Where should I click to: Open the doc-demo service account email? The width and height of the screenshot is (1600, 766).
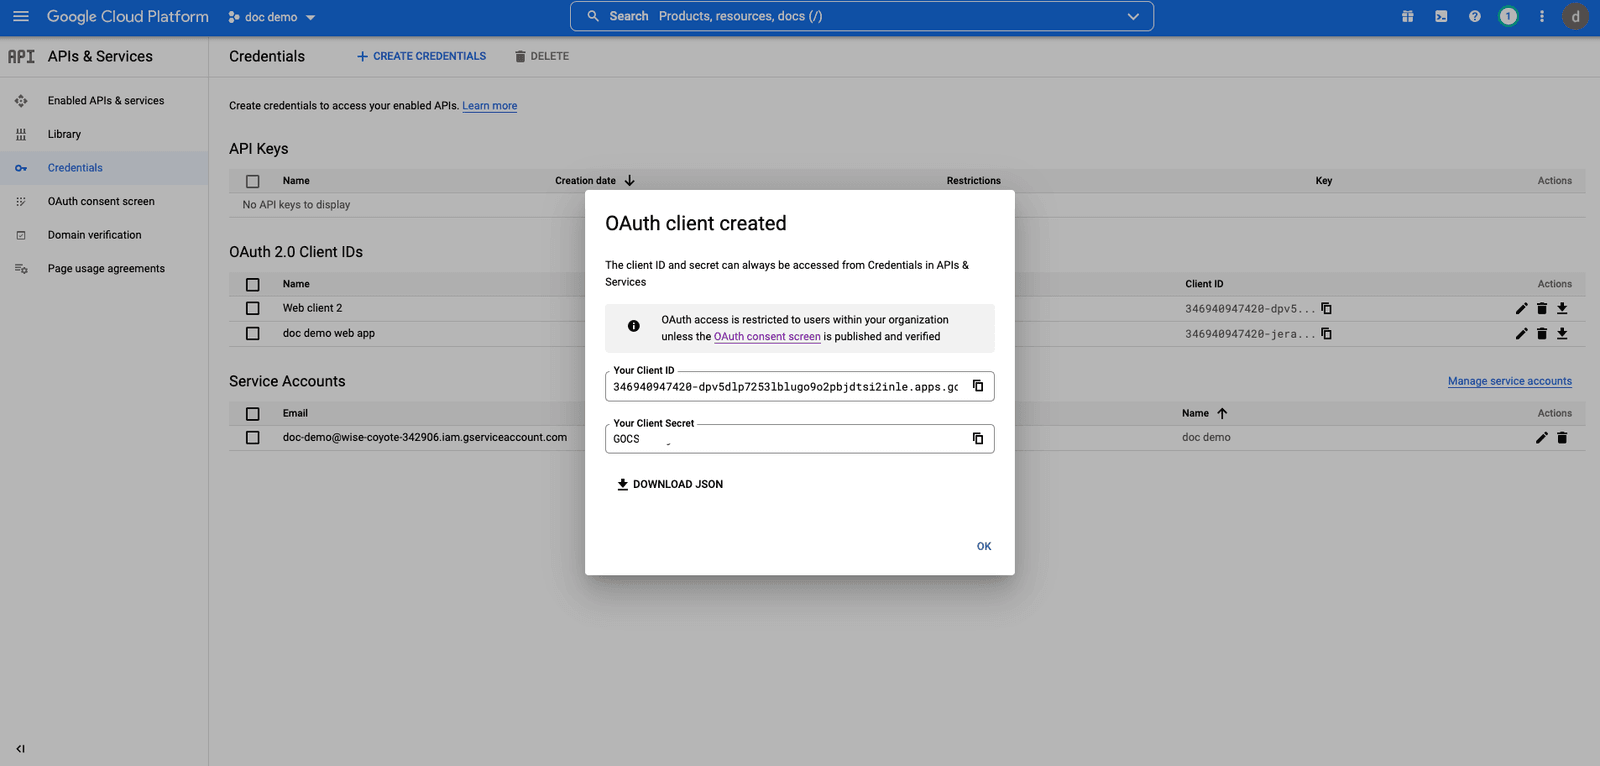click(425, 437)
